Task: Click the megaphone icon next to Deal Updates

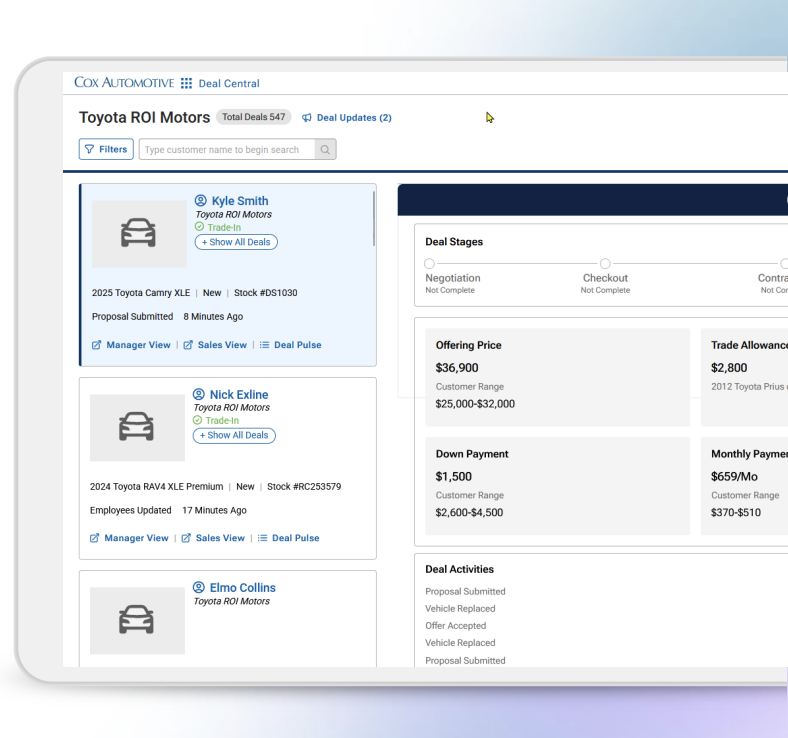Action: pos(307,118)
